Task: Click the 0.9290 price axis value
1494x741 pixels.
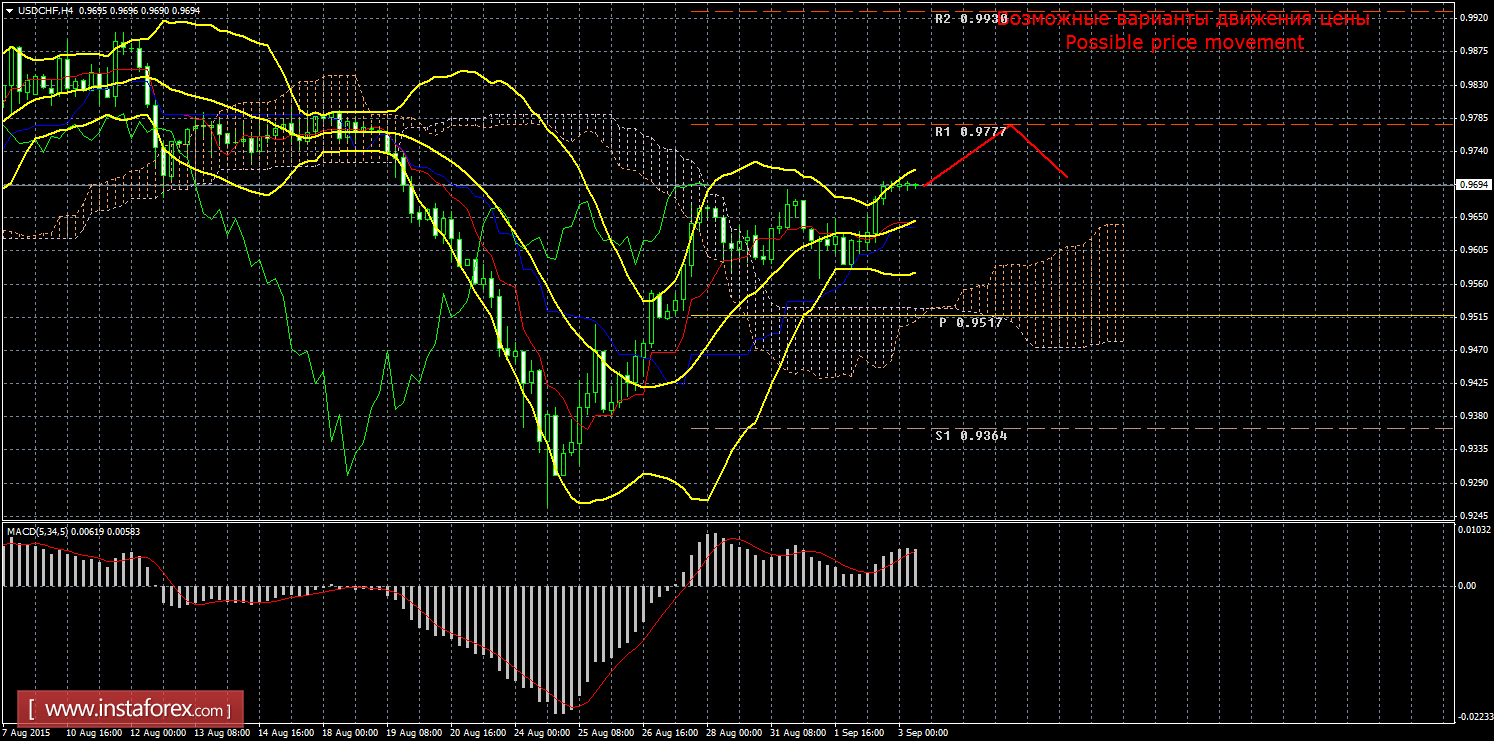Action: click(1473, 483)
